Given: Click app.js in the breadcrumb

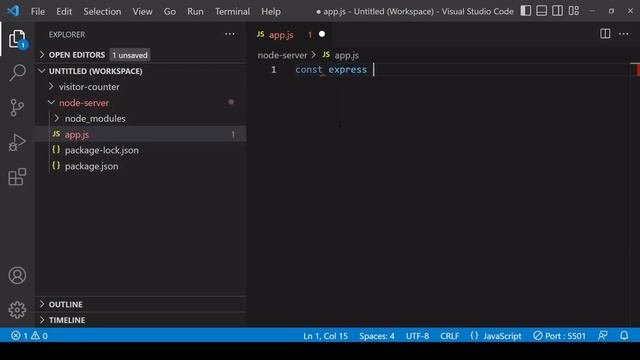Looking at the screenshot, I should (x=347, y=55).
